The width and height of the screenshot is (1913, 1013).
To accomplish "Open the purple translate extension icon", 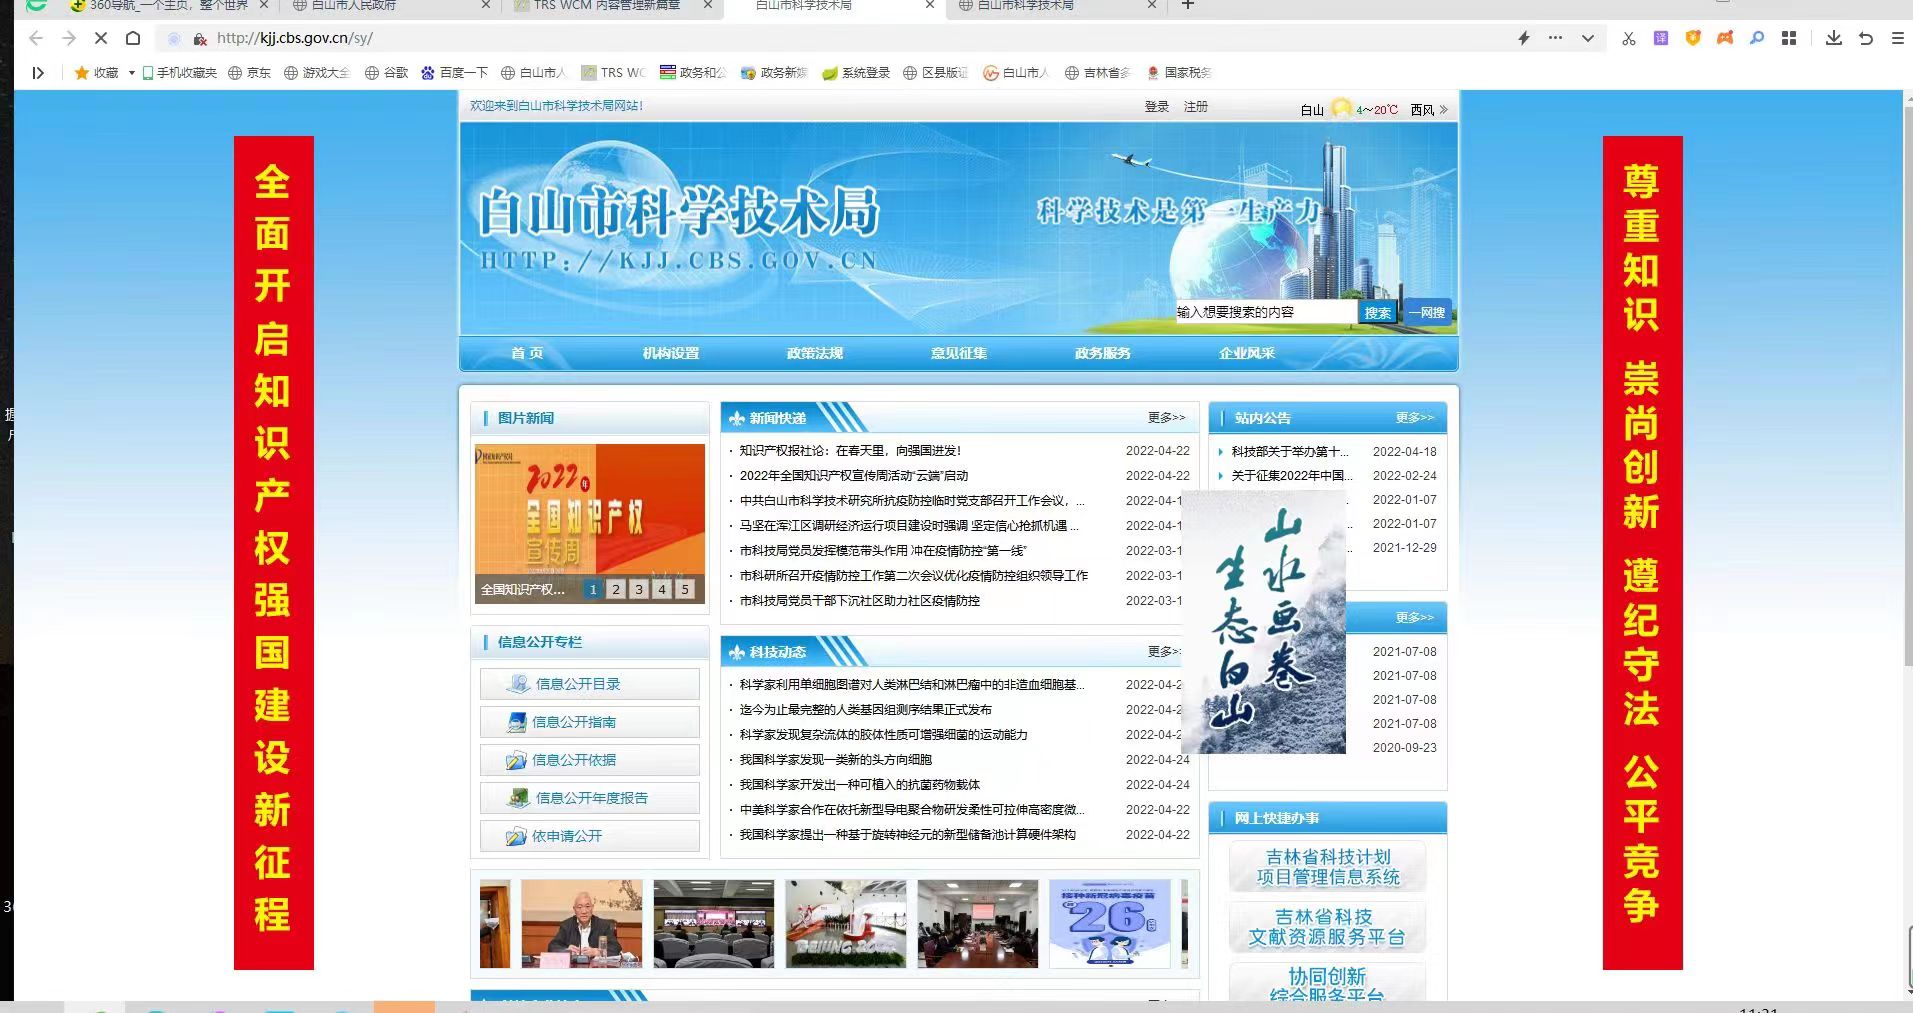I will click(x=1661, y=38).
